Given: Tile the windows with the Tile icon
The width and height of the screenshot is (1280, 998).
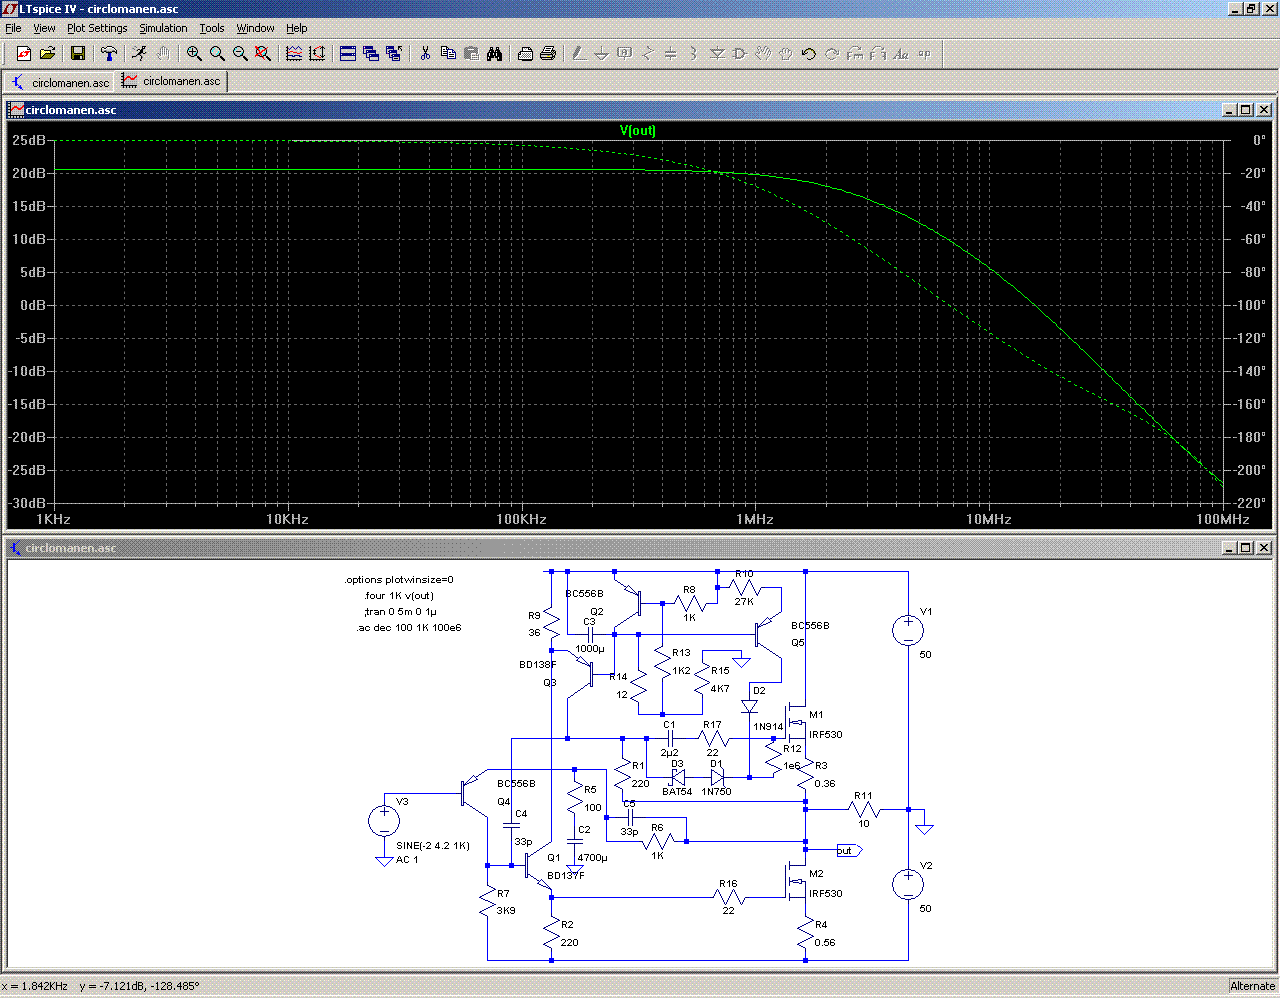Looking at the screenshot, I should coord(348,54).
